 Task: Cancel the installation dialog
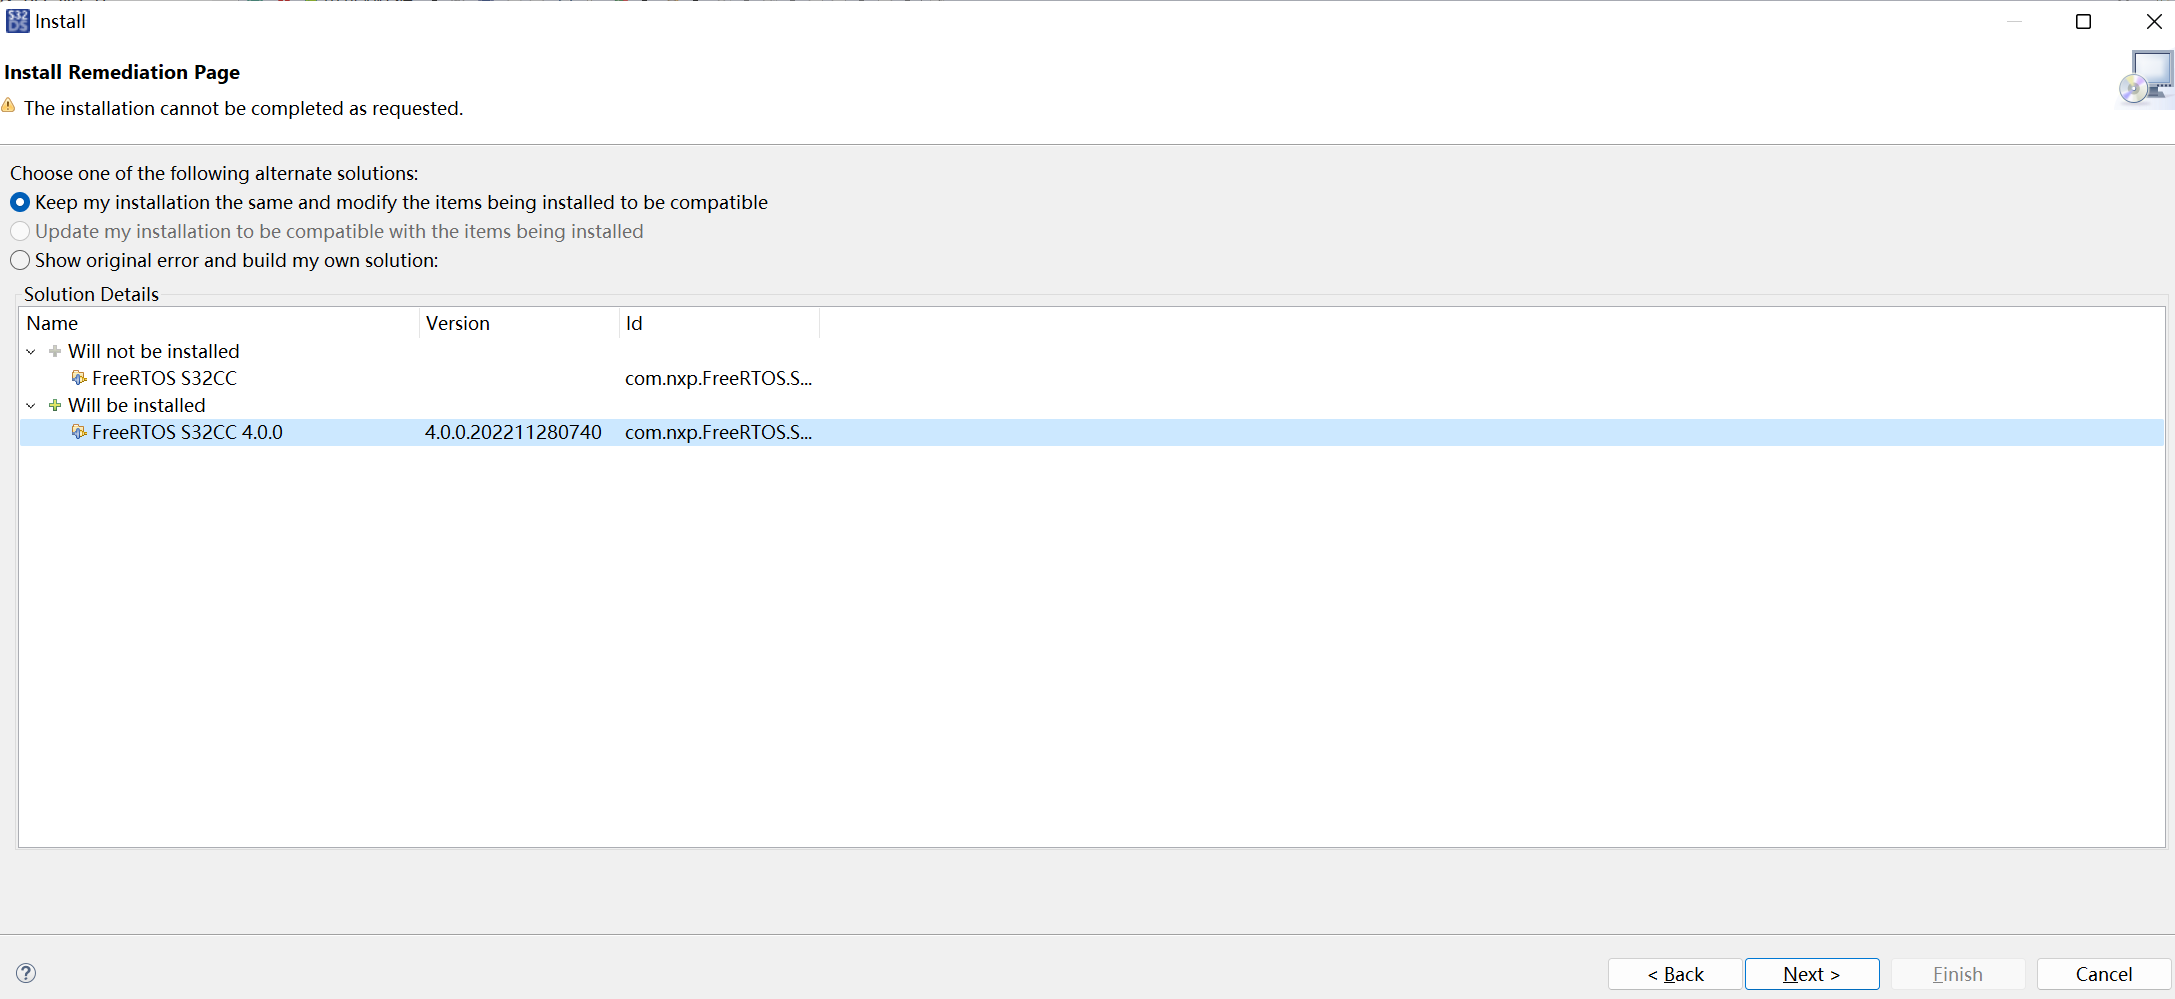(x=2103, y=974)
